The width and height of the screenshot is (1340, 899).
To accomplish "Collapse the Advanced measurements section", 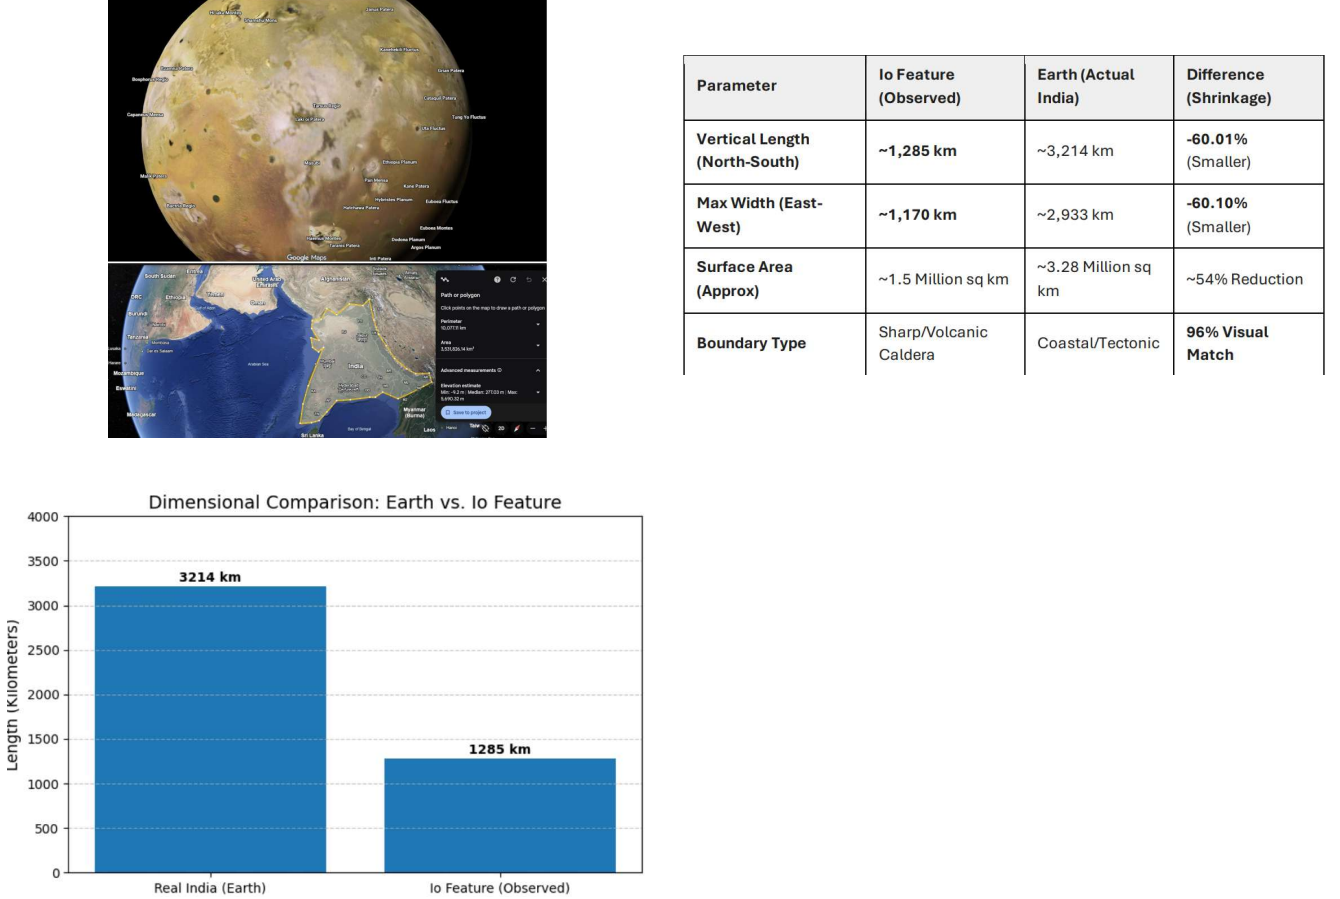I will coord(538,370).
